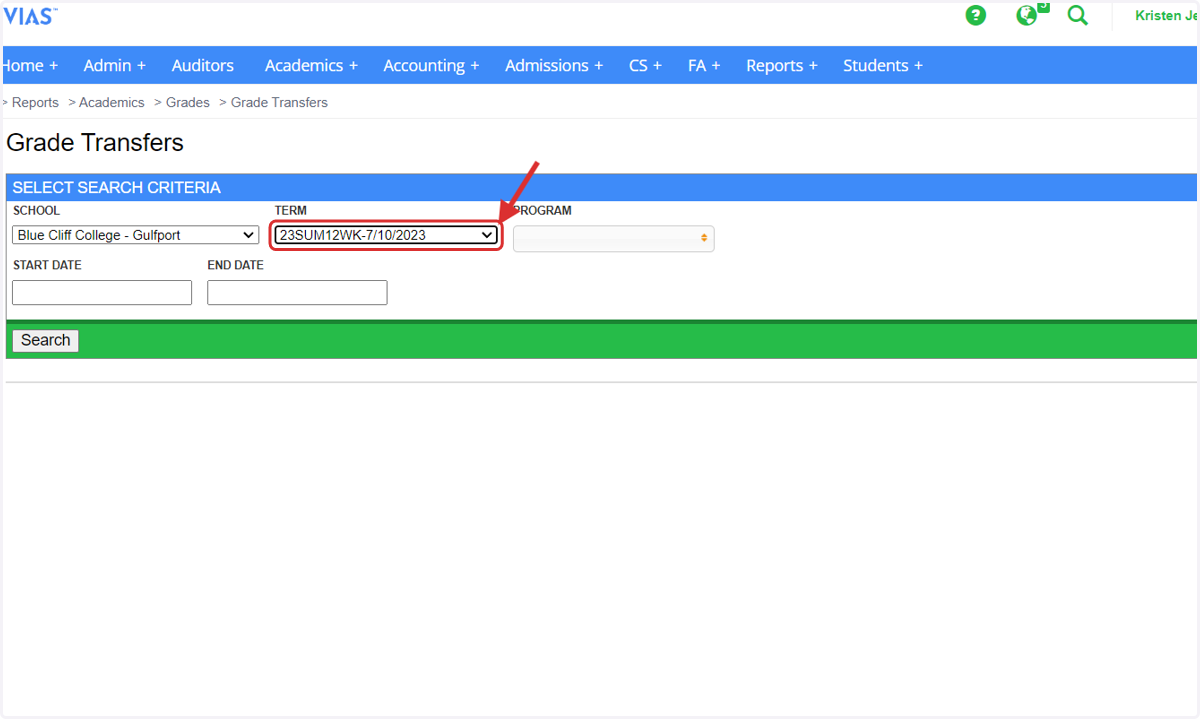1200x719 pixels.
Task: Click the START DATE field label
Action: pos(47,265)
